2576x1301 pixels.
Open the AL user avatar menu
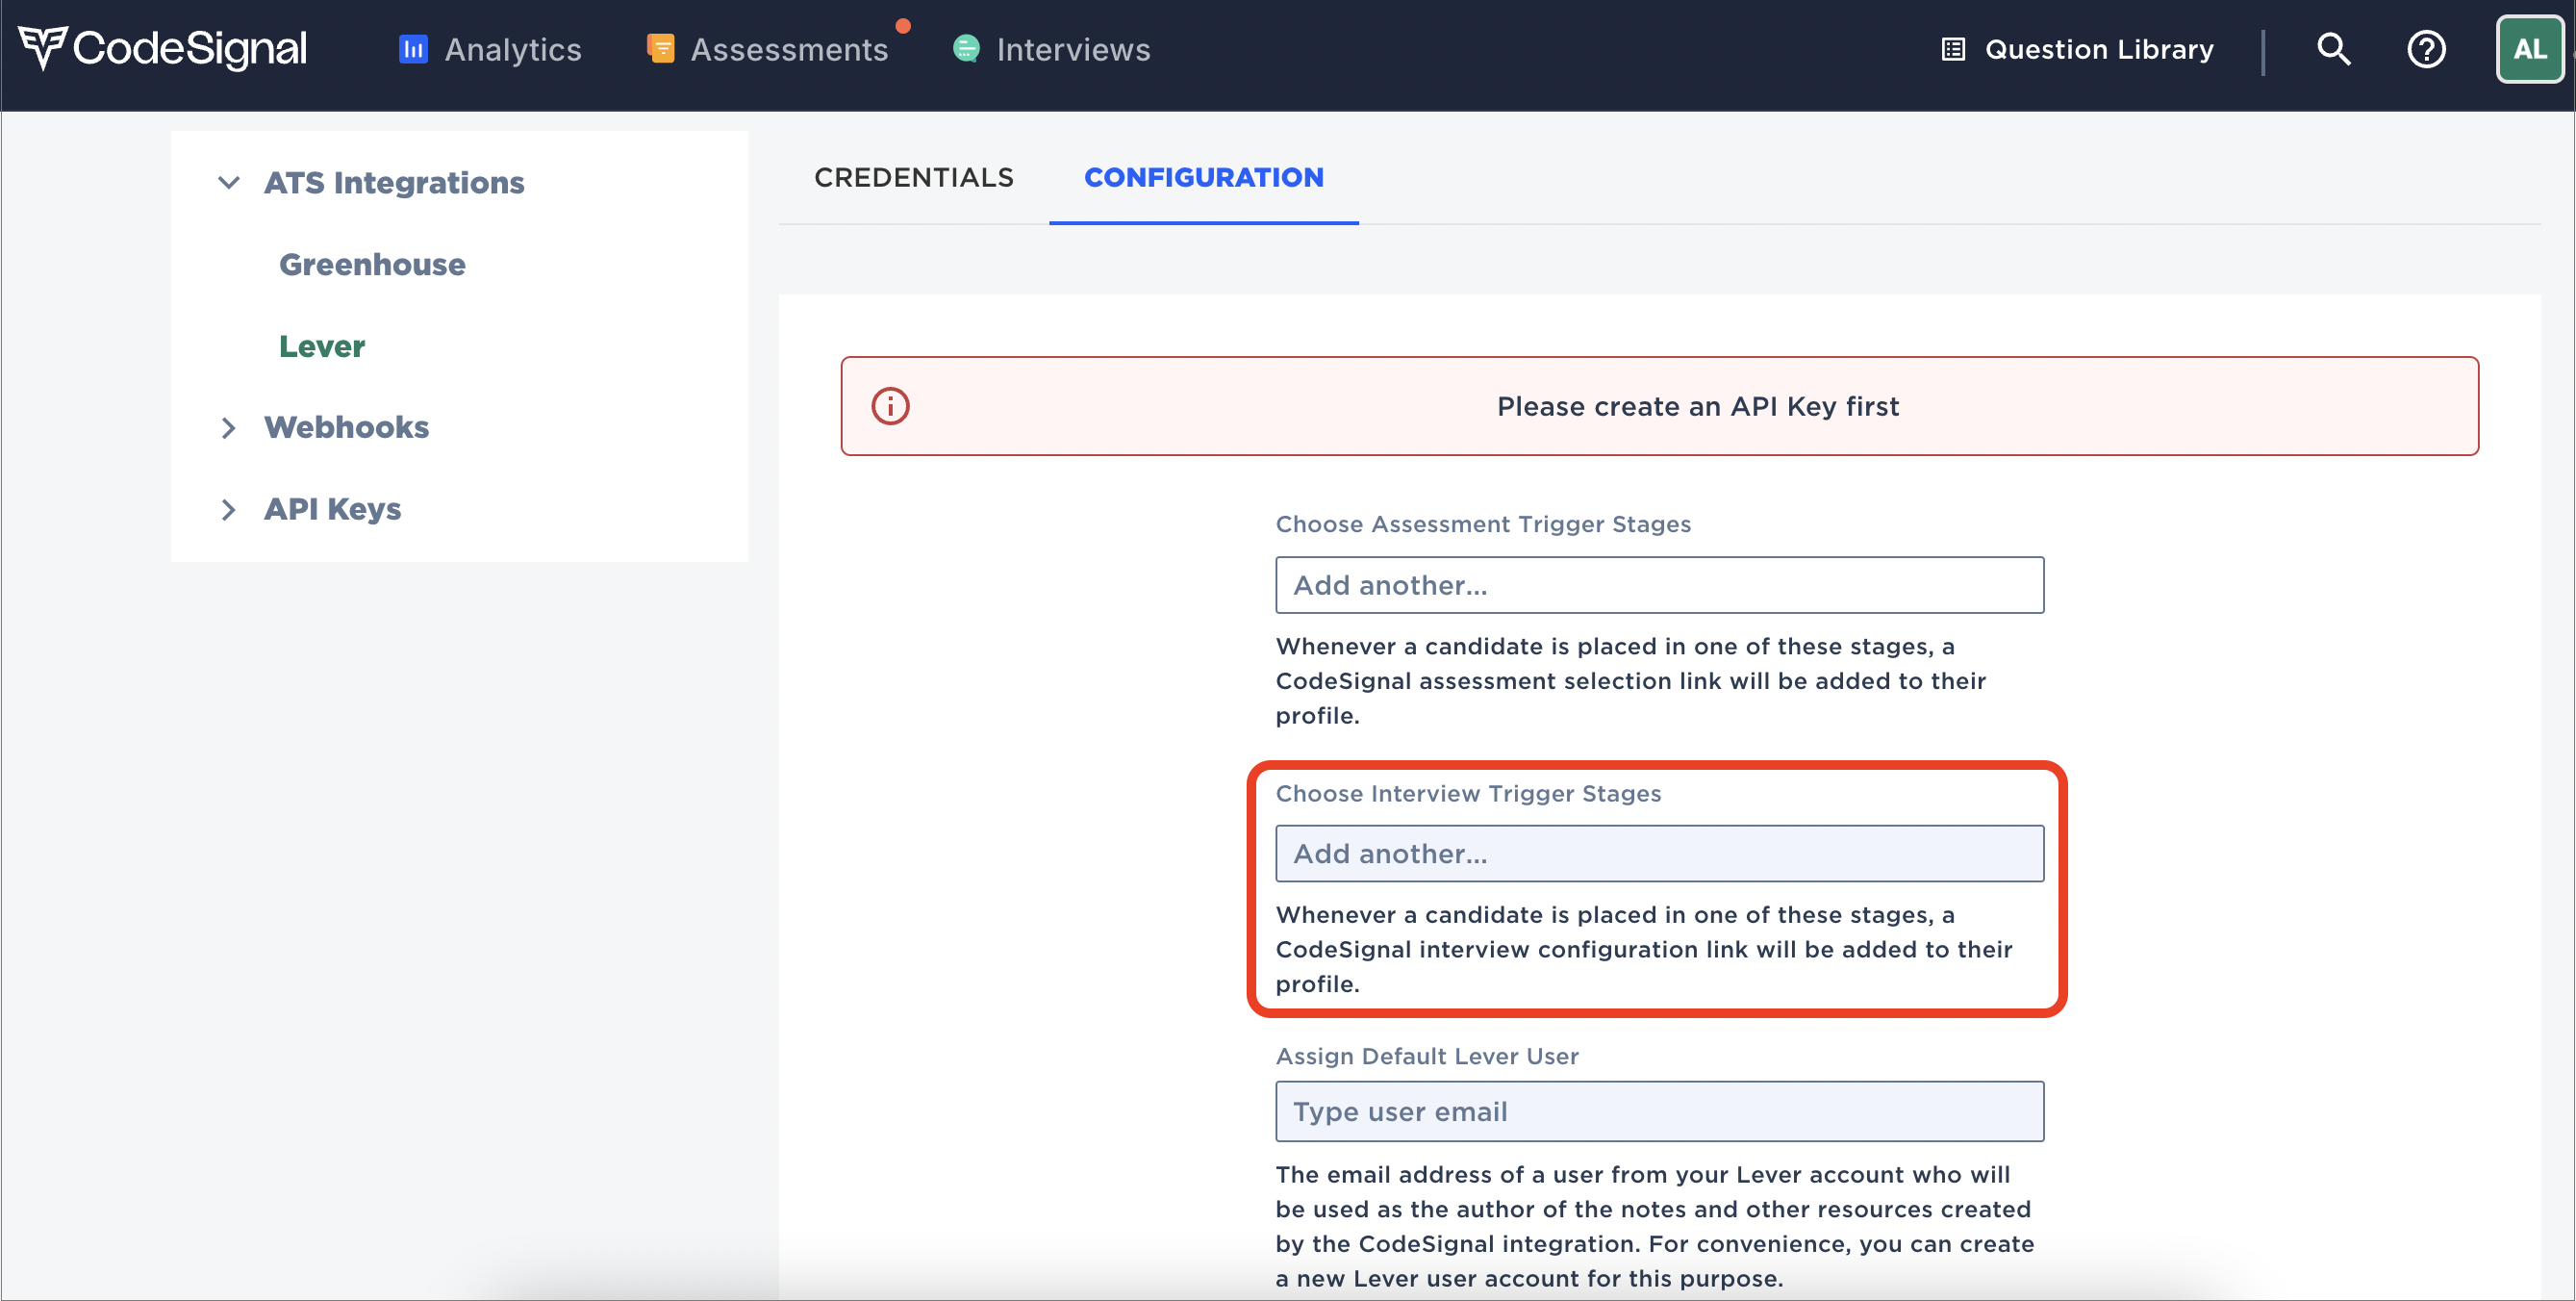pyautogui.click(x=2529, y=49)
